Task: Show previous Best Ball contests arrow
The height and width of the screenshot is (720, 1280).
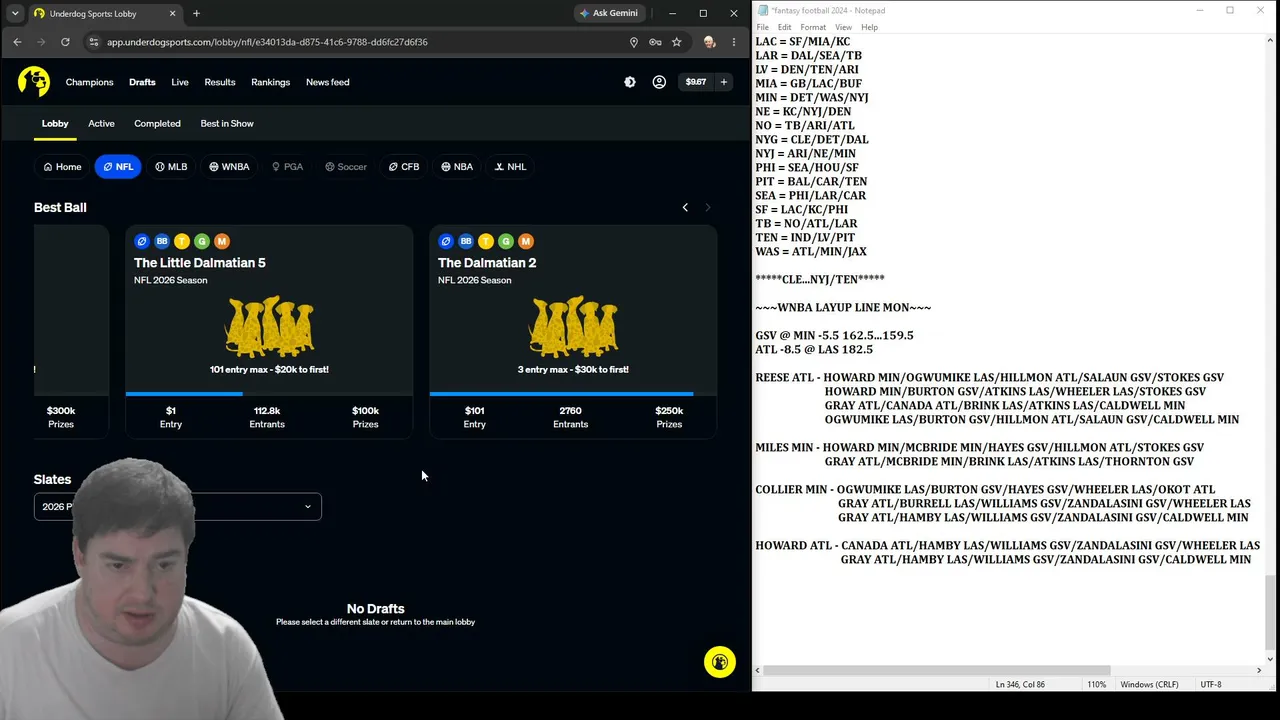Action: (x=685, y=207)
